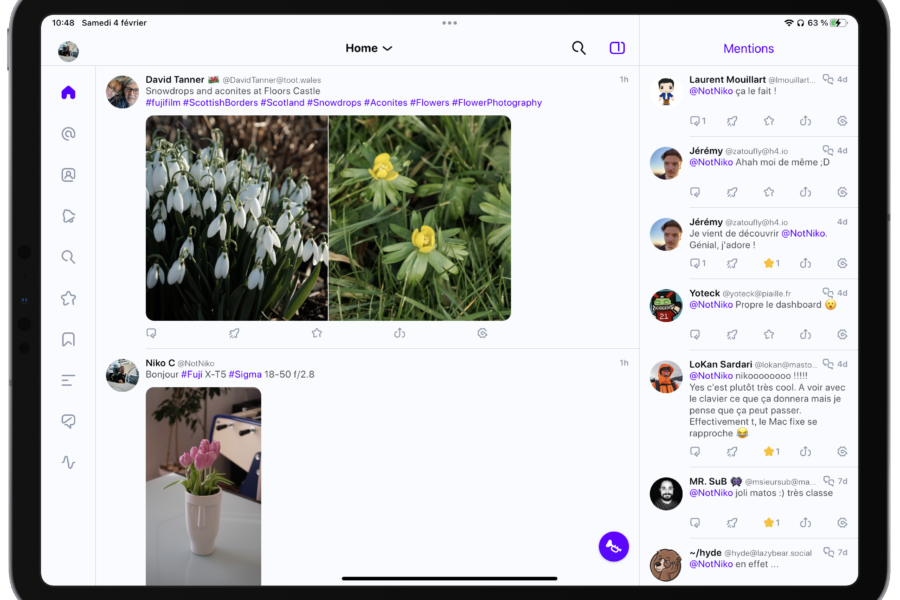Screen dimensions: 900x600
Task: Open MR. SuB's avatar in Mentions
Action: [666, 494]
